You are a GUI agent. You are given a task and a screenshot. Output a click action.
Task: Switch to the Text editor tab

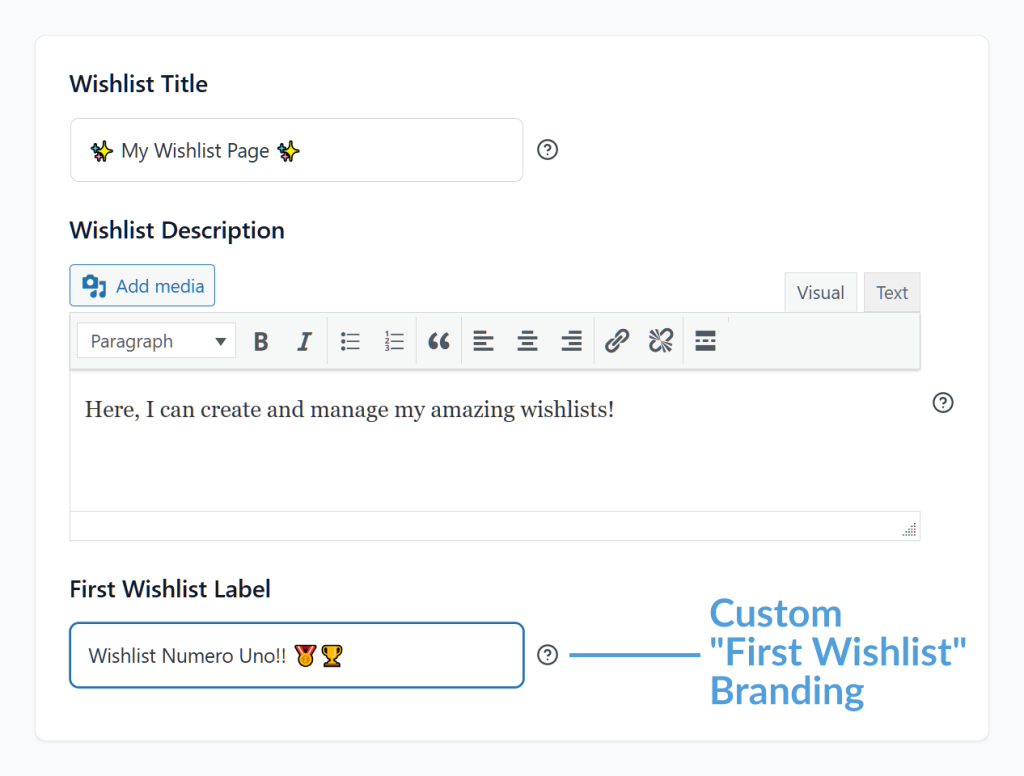(892, 293)
